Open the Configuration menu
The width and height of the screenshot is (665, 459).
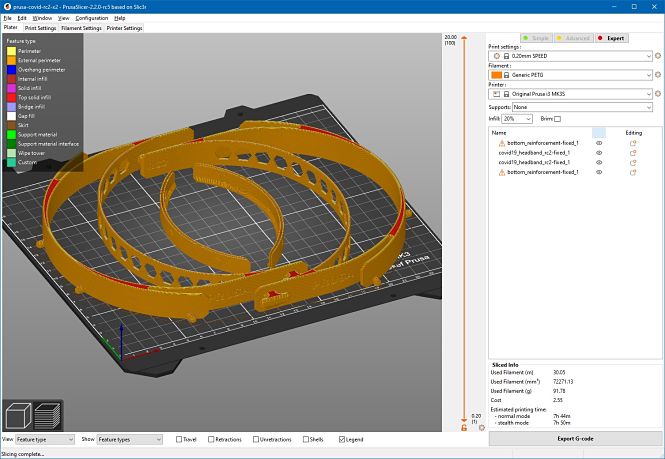tap(91, 18)
